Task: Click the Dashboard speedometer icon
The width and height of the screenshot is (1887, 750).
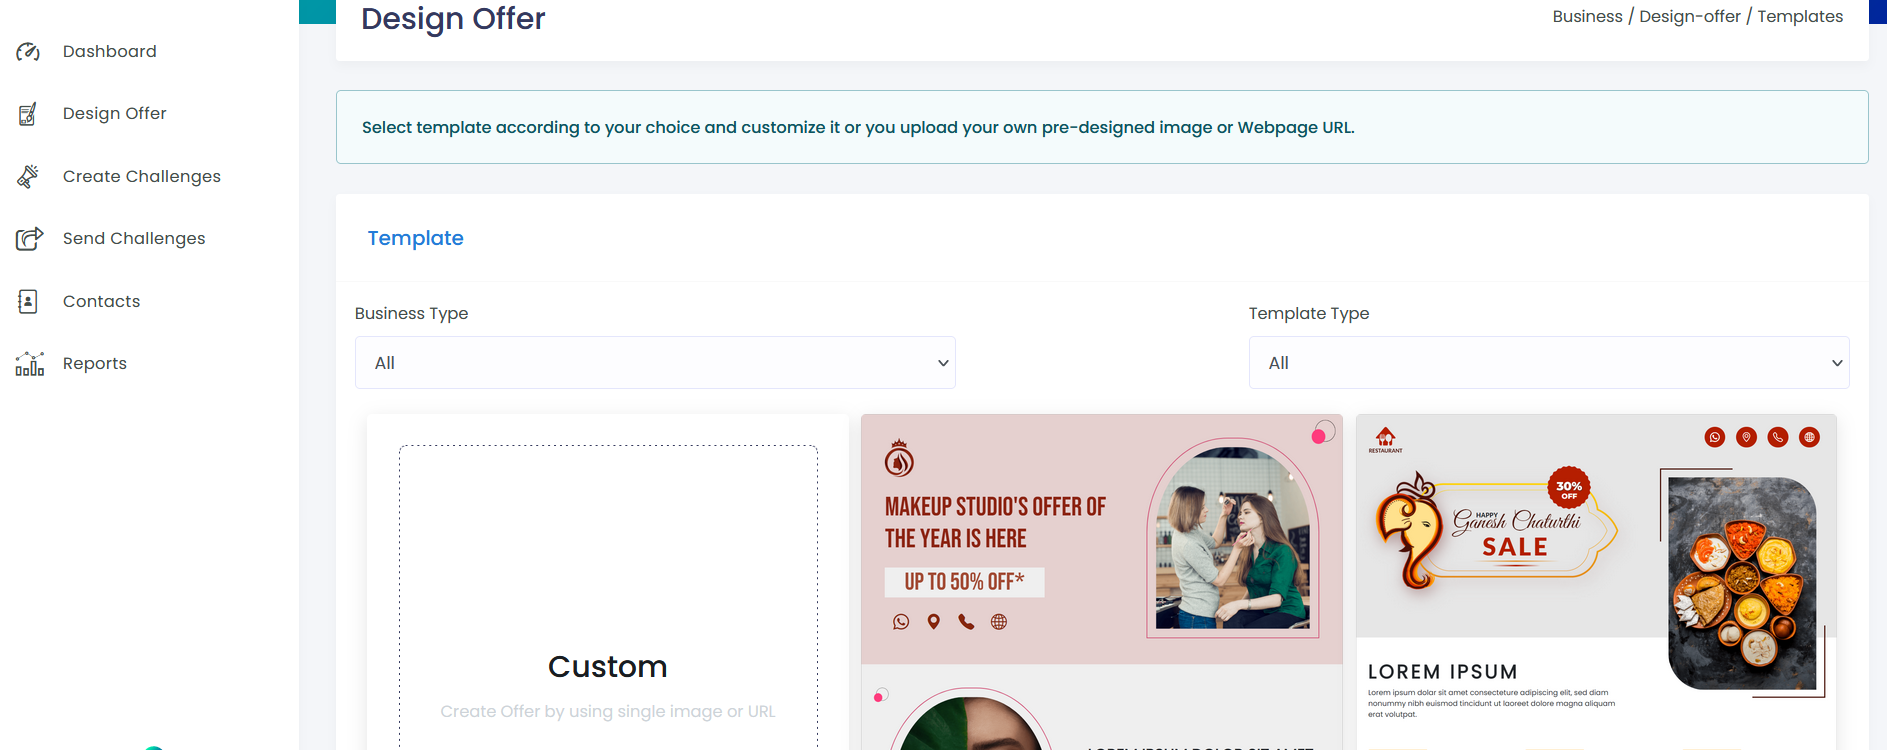Action: [x=28, y=51]
